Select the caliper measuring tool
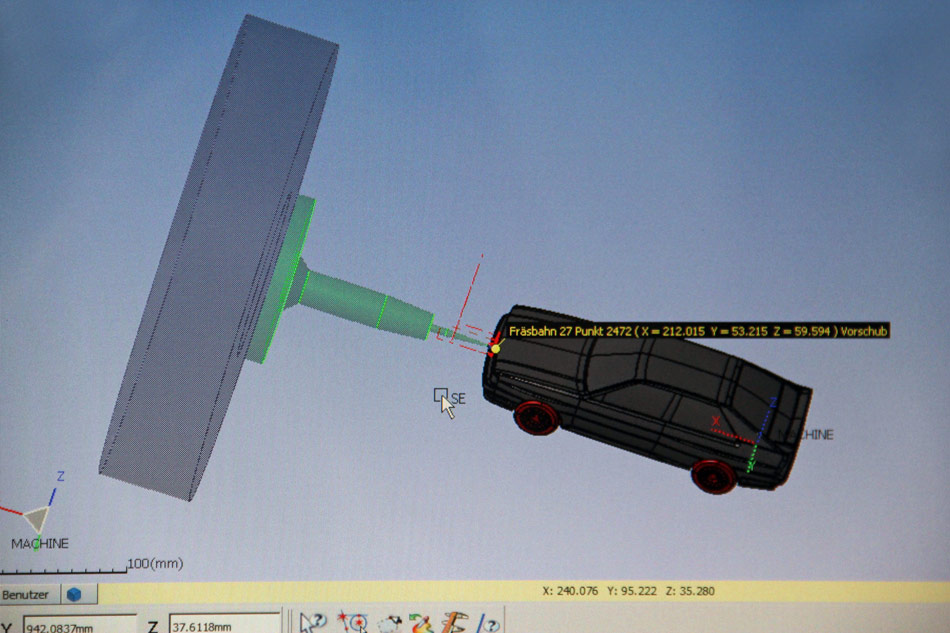 [x=454, y=623]
